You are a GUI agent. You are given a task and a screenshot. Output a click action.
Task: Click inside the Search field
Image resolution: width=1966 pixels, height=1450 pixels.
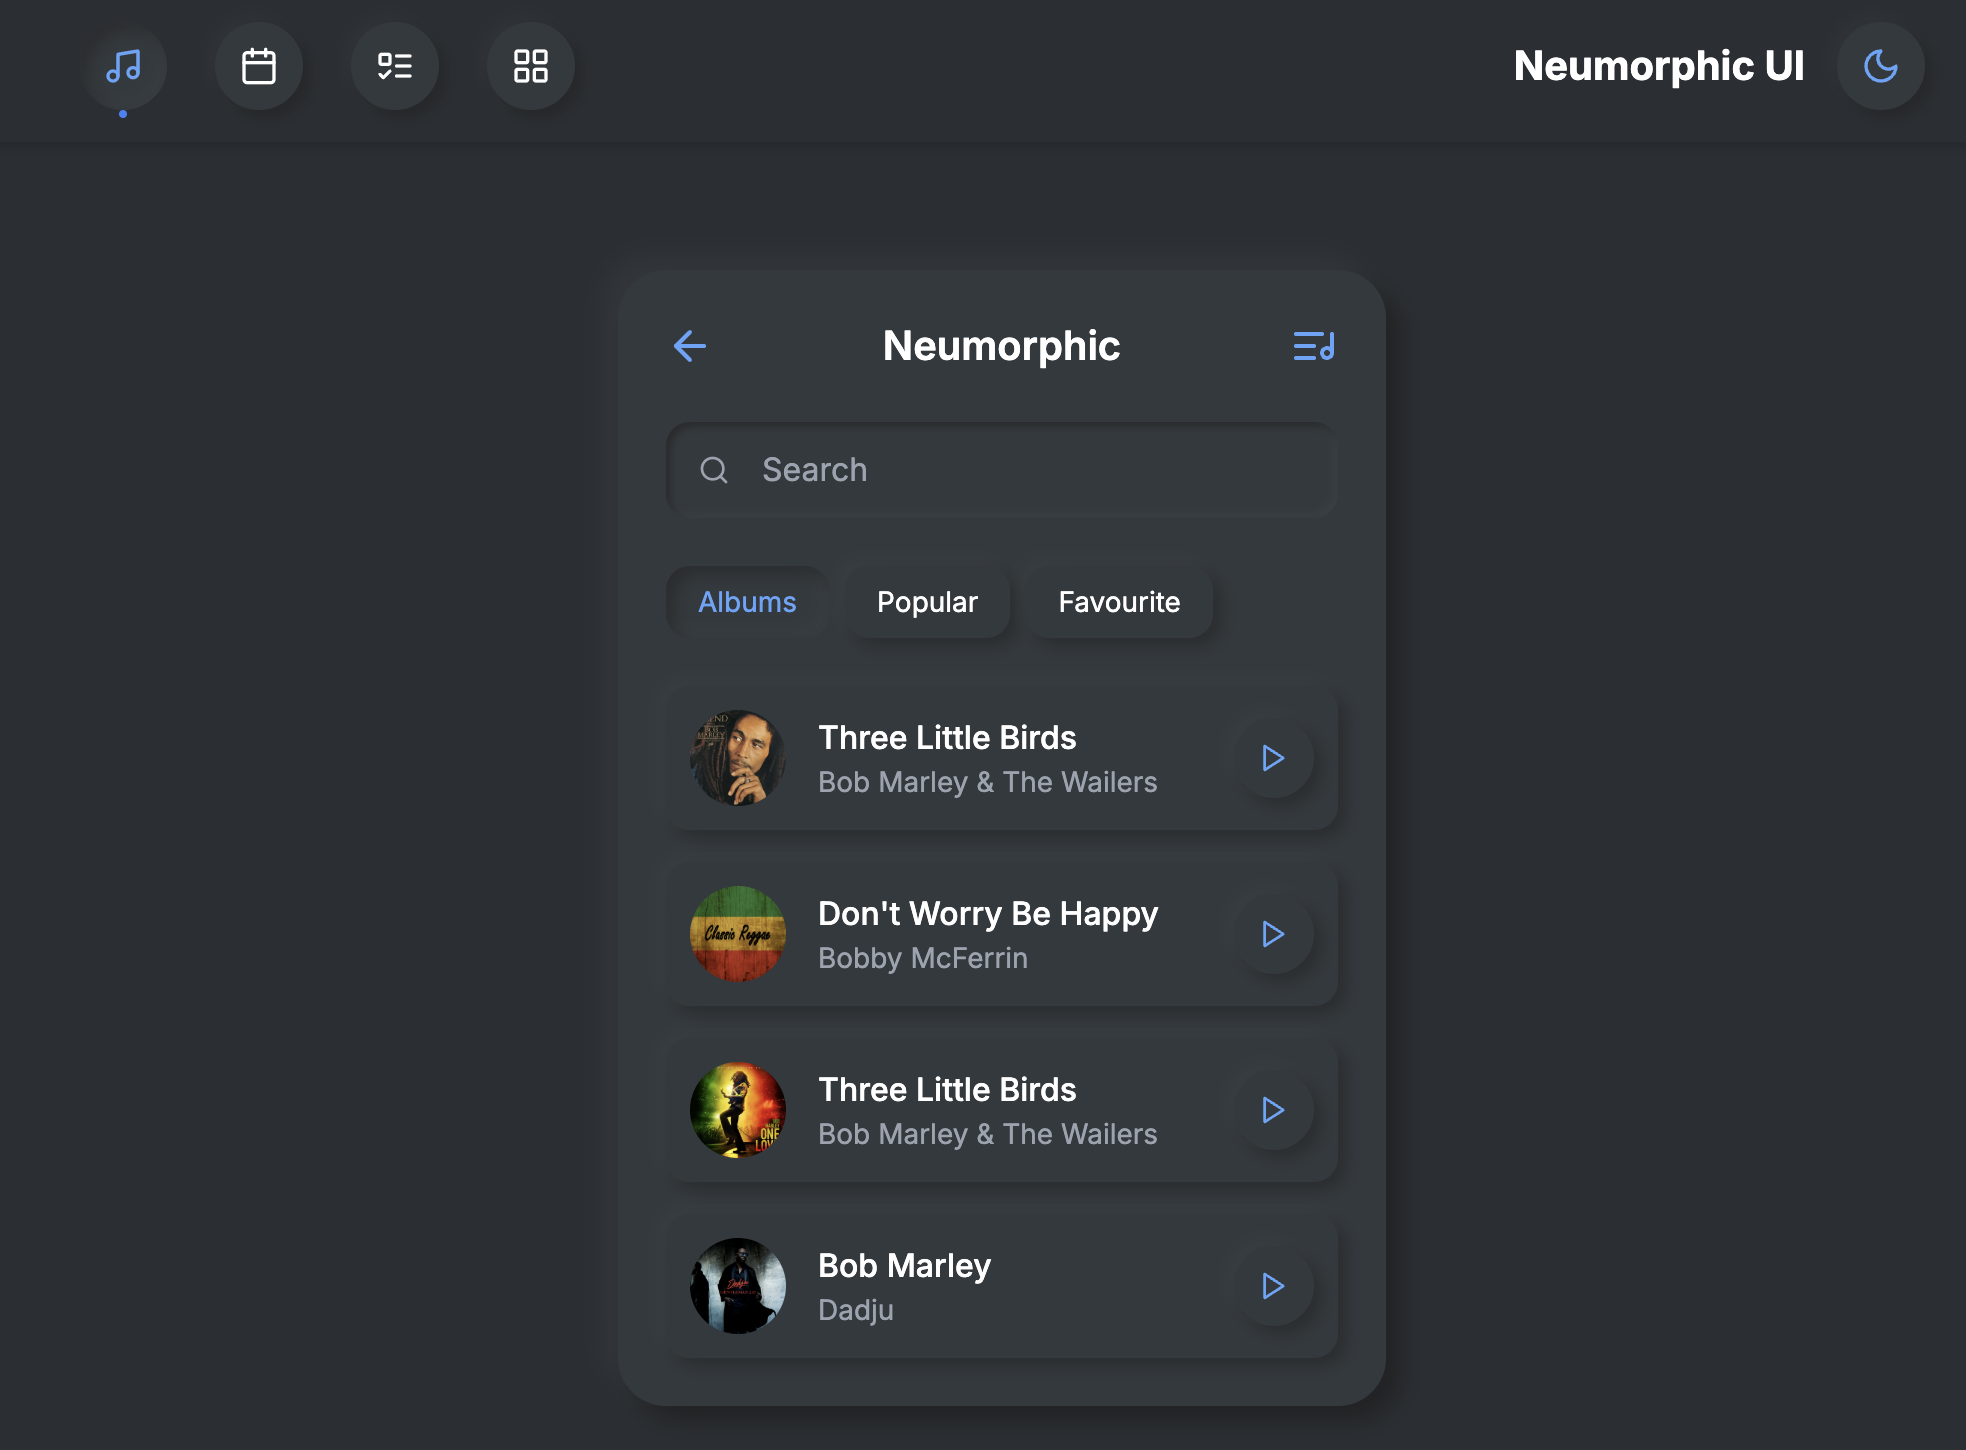click(x=1000, y=469)
